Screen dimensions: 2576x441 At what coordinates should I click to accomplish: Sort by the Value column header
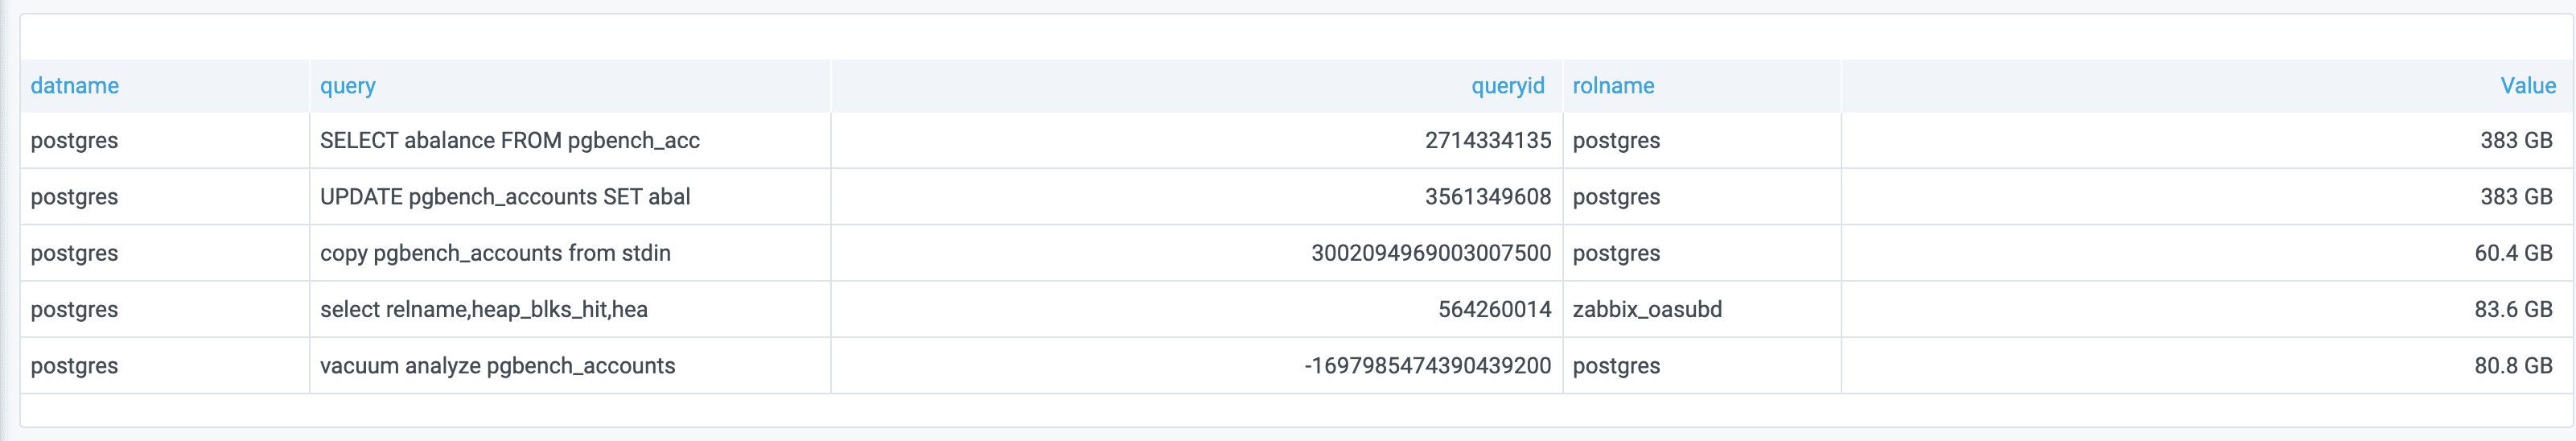[2527, 86]
